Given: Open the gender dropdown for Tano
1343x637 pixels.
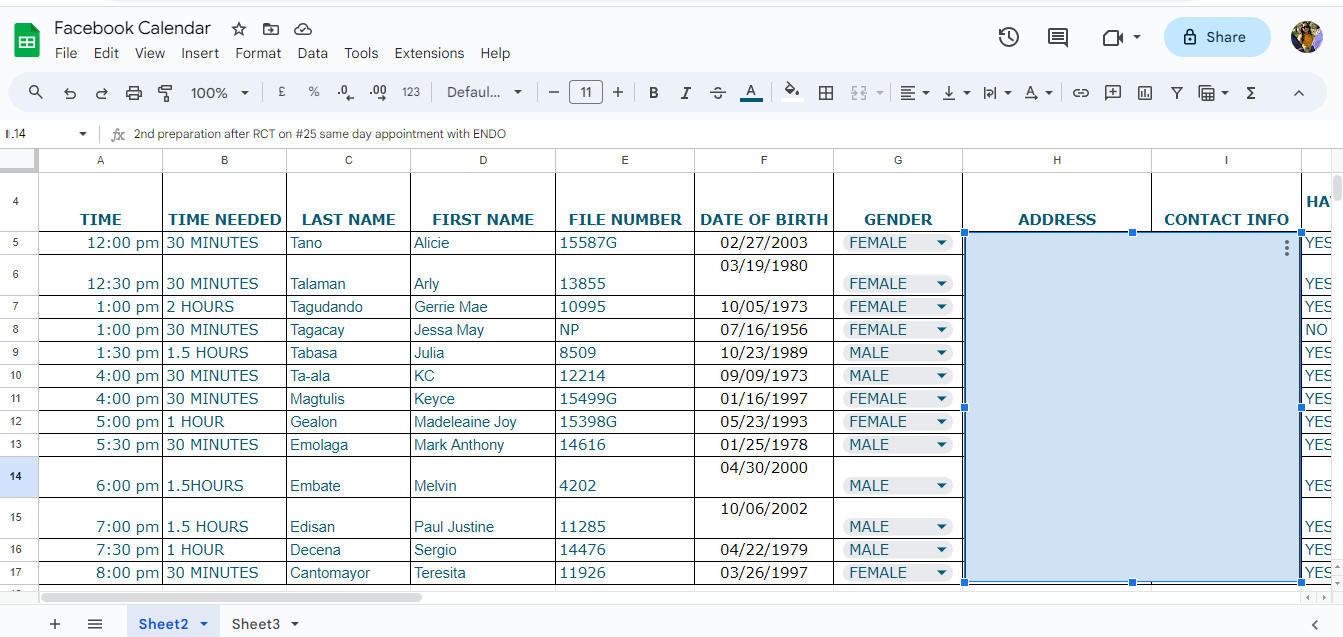Looking at the screenshot, I should pyautogui.click(x=940, y=243).
